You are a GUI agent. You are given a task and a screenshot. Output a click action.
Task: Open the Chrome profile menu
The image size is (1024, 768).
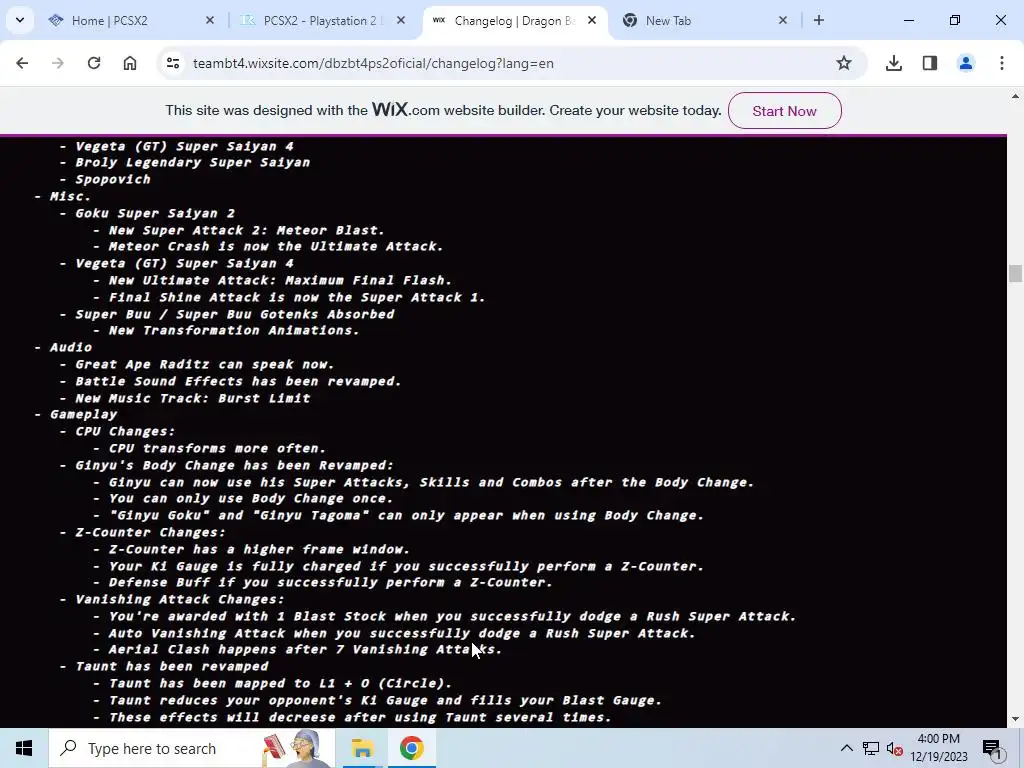point(966,63)
